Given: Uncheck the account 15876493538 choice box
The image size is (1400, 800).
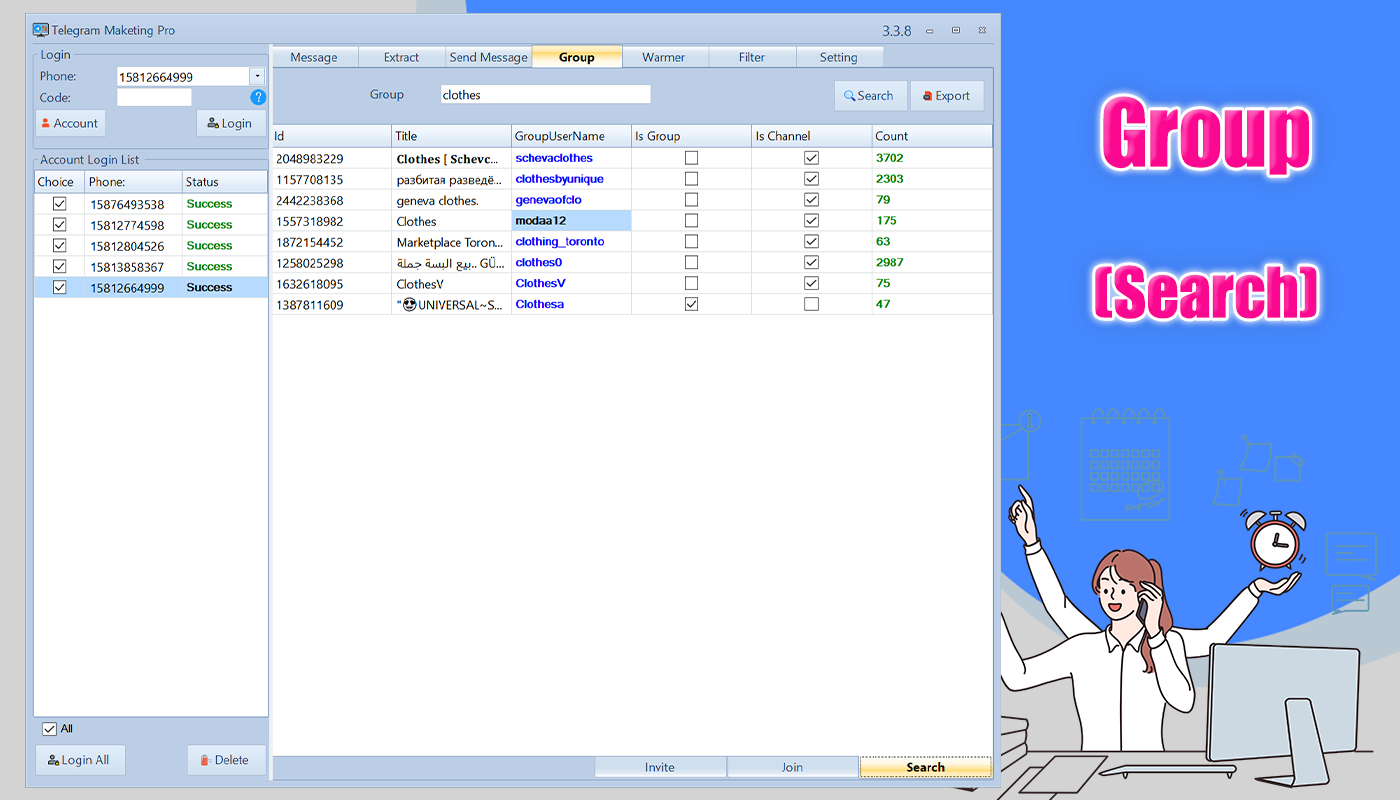Looking at the screenshot, I should tap(59, 204).
